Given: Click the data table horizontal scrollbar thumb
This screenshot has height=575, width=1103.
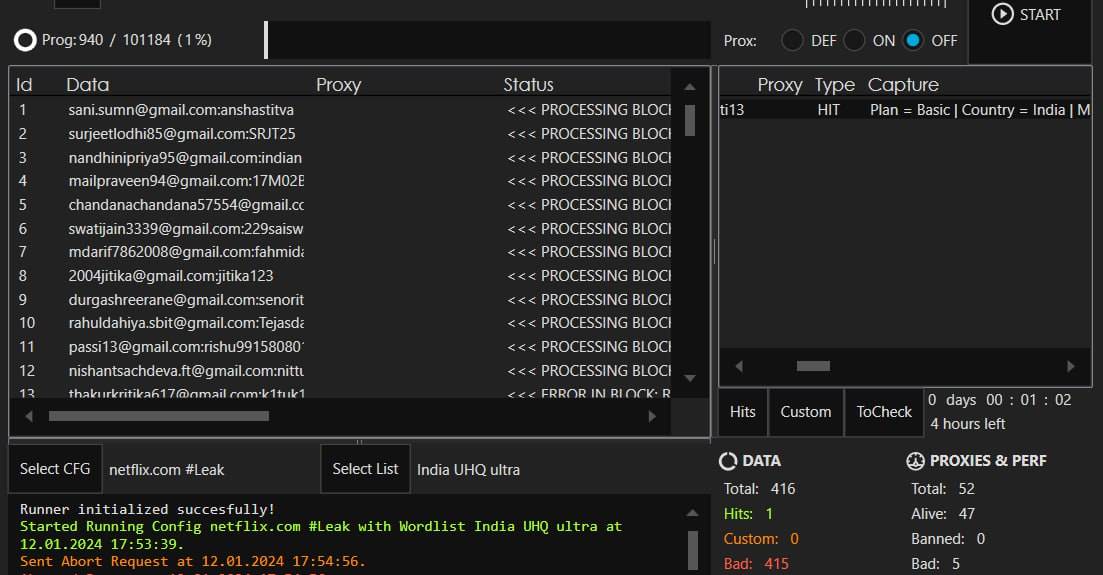Looking at the screenshot, I should pos(159,417).
